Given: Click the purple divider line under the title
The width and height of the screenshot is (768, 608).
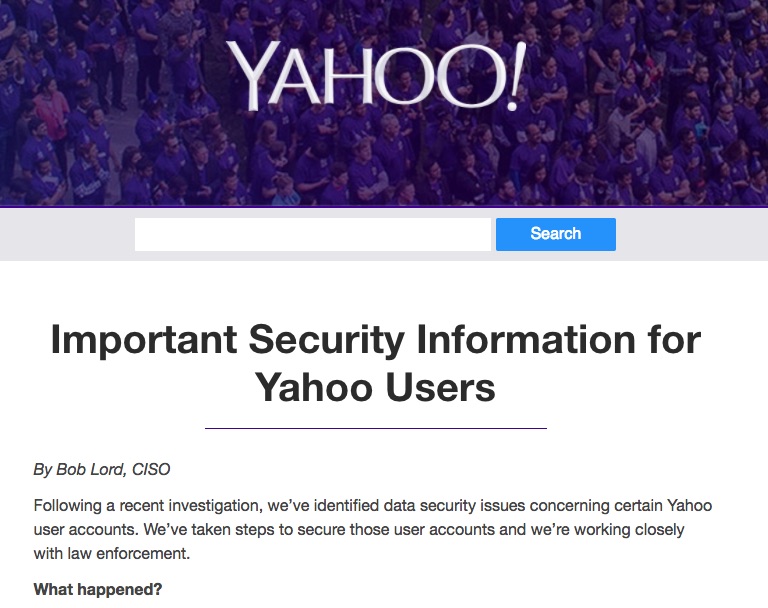Looking at the screenshot, I should coord(376,428).
